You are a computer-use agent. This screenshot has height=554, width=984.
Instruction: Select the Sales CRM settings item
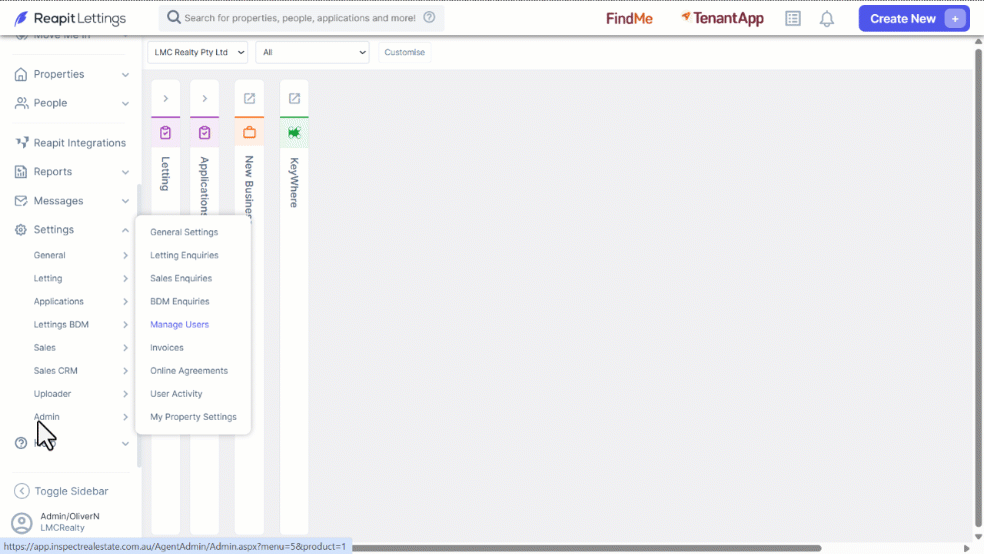tap(56, 371)
